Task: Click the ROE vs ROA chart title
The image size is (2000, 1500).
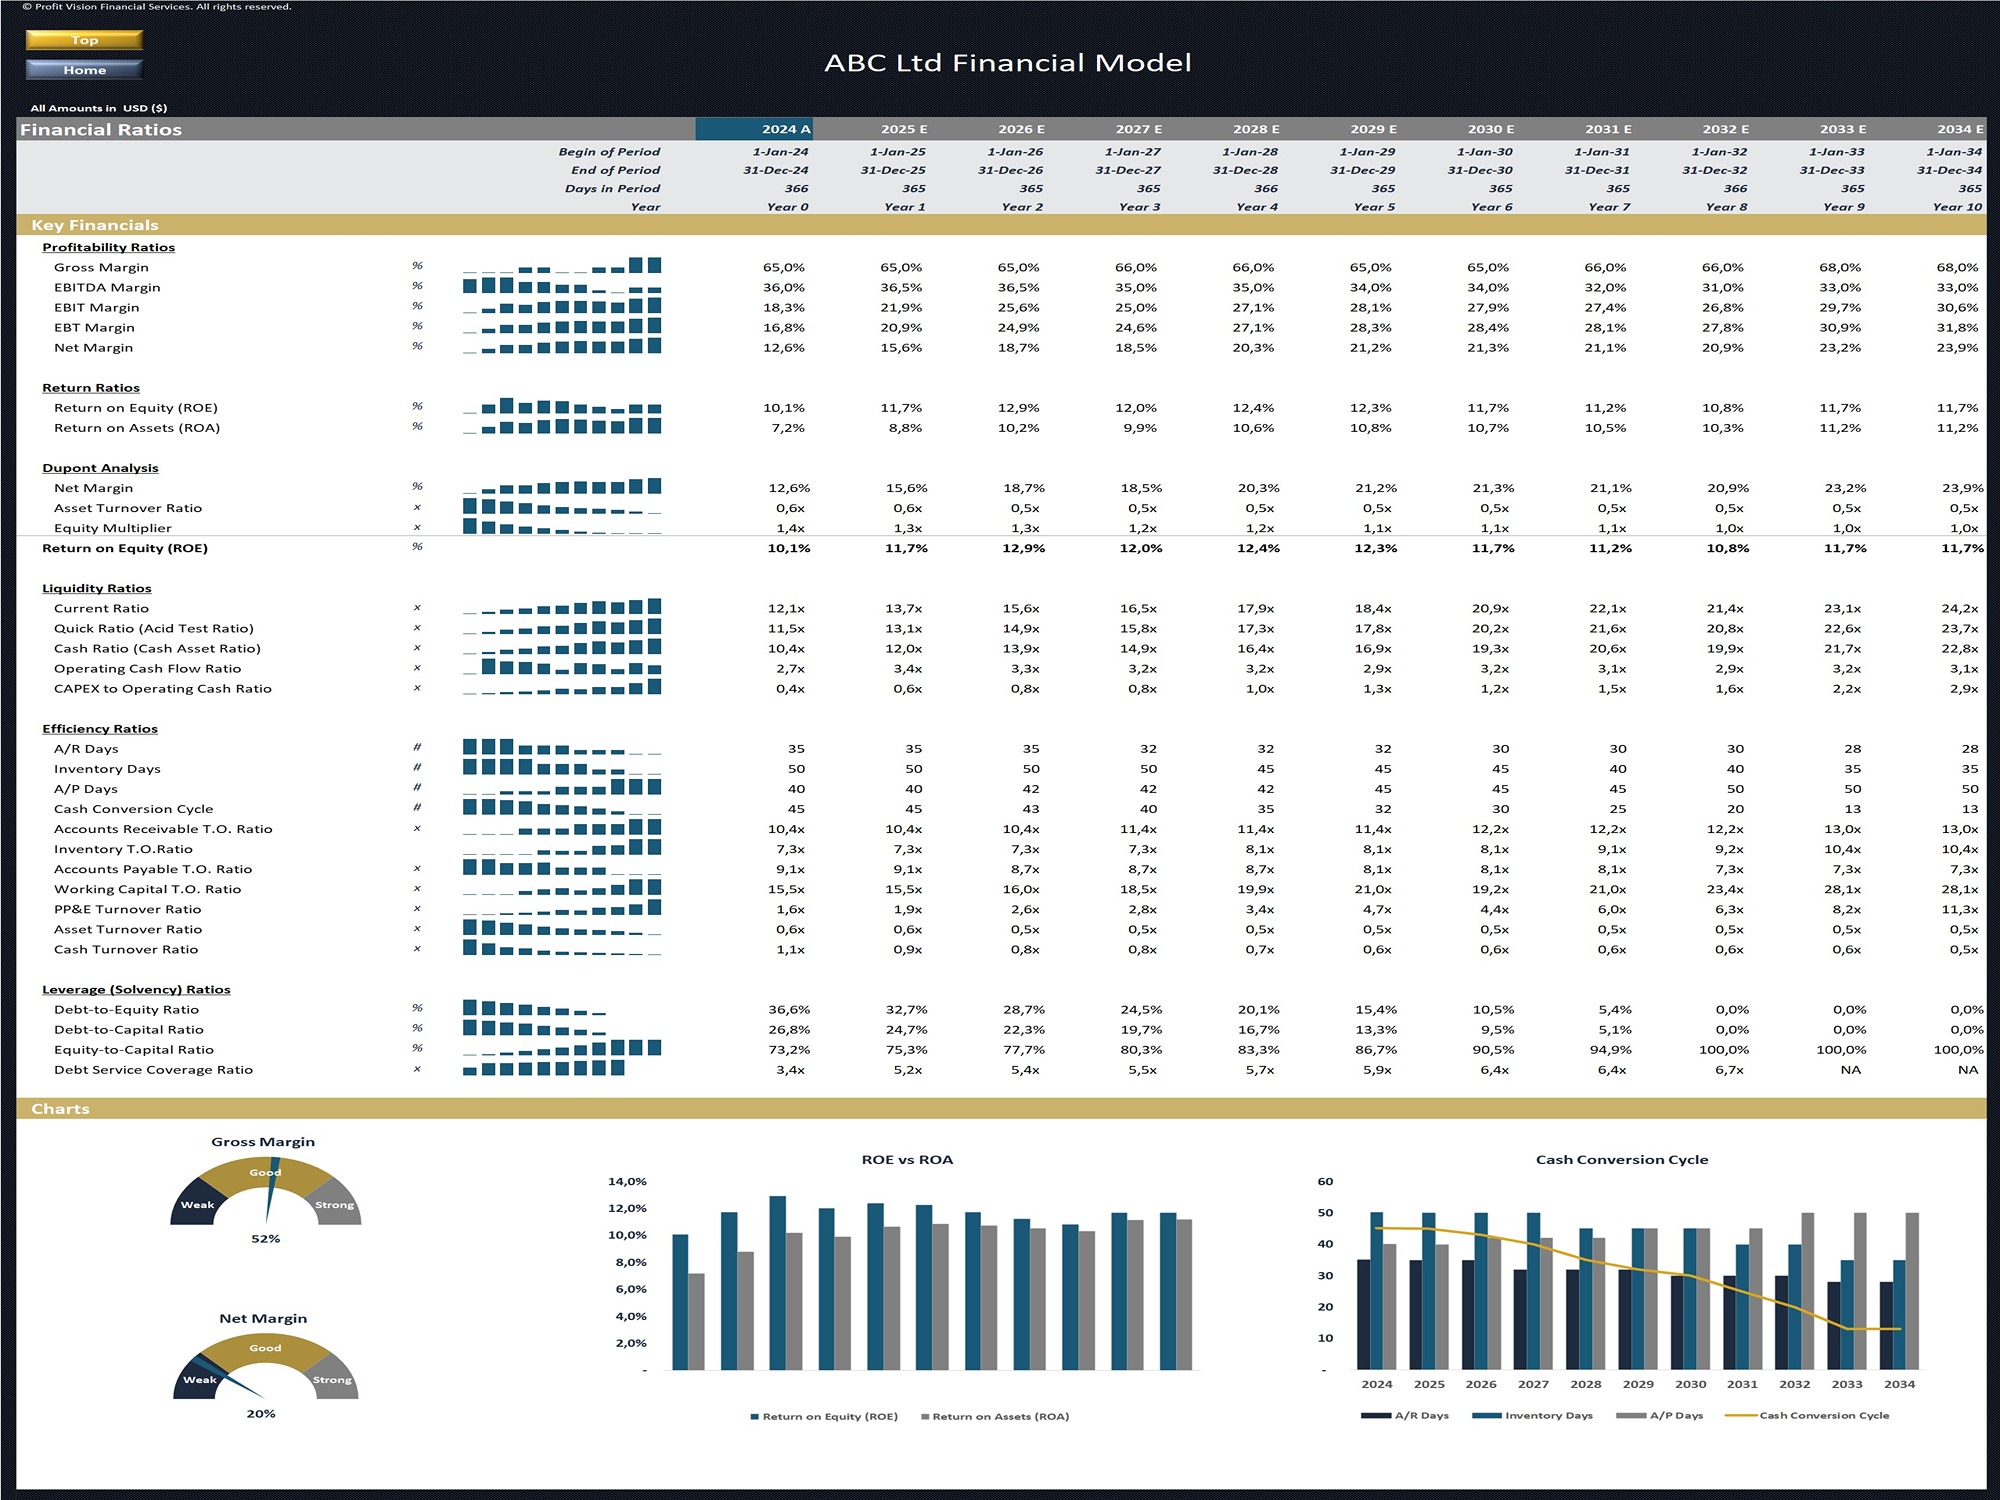Action: [x=907, y=1160]
